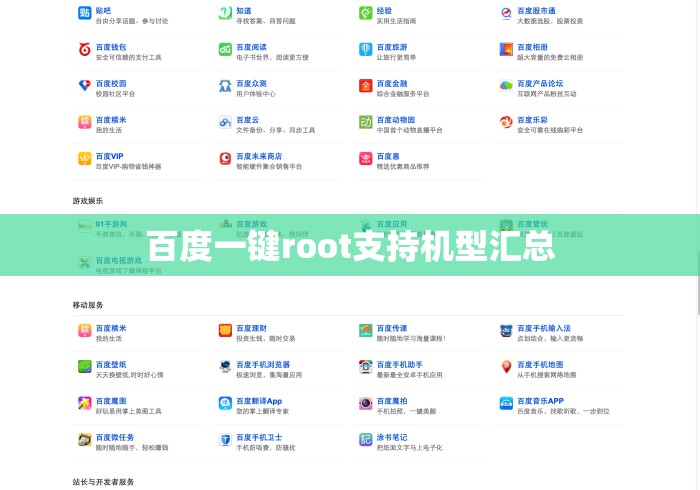Click the 游戏娱乐 section heading

tap(88, 201)
